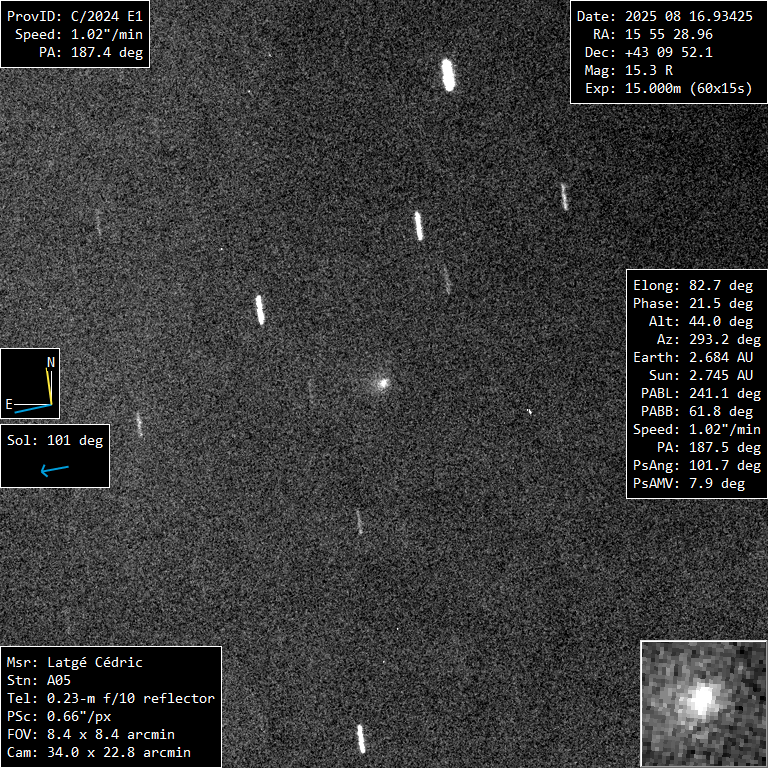Click 'FOV: 8.4 x 8.4 arcmin' text
The height and width of the screenshot is (768, 768).
click(91, 735)
